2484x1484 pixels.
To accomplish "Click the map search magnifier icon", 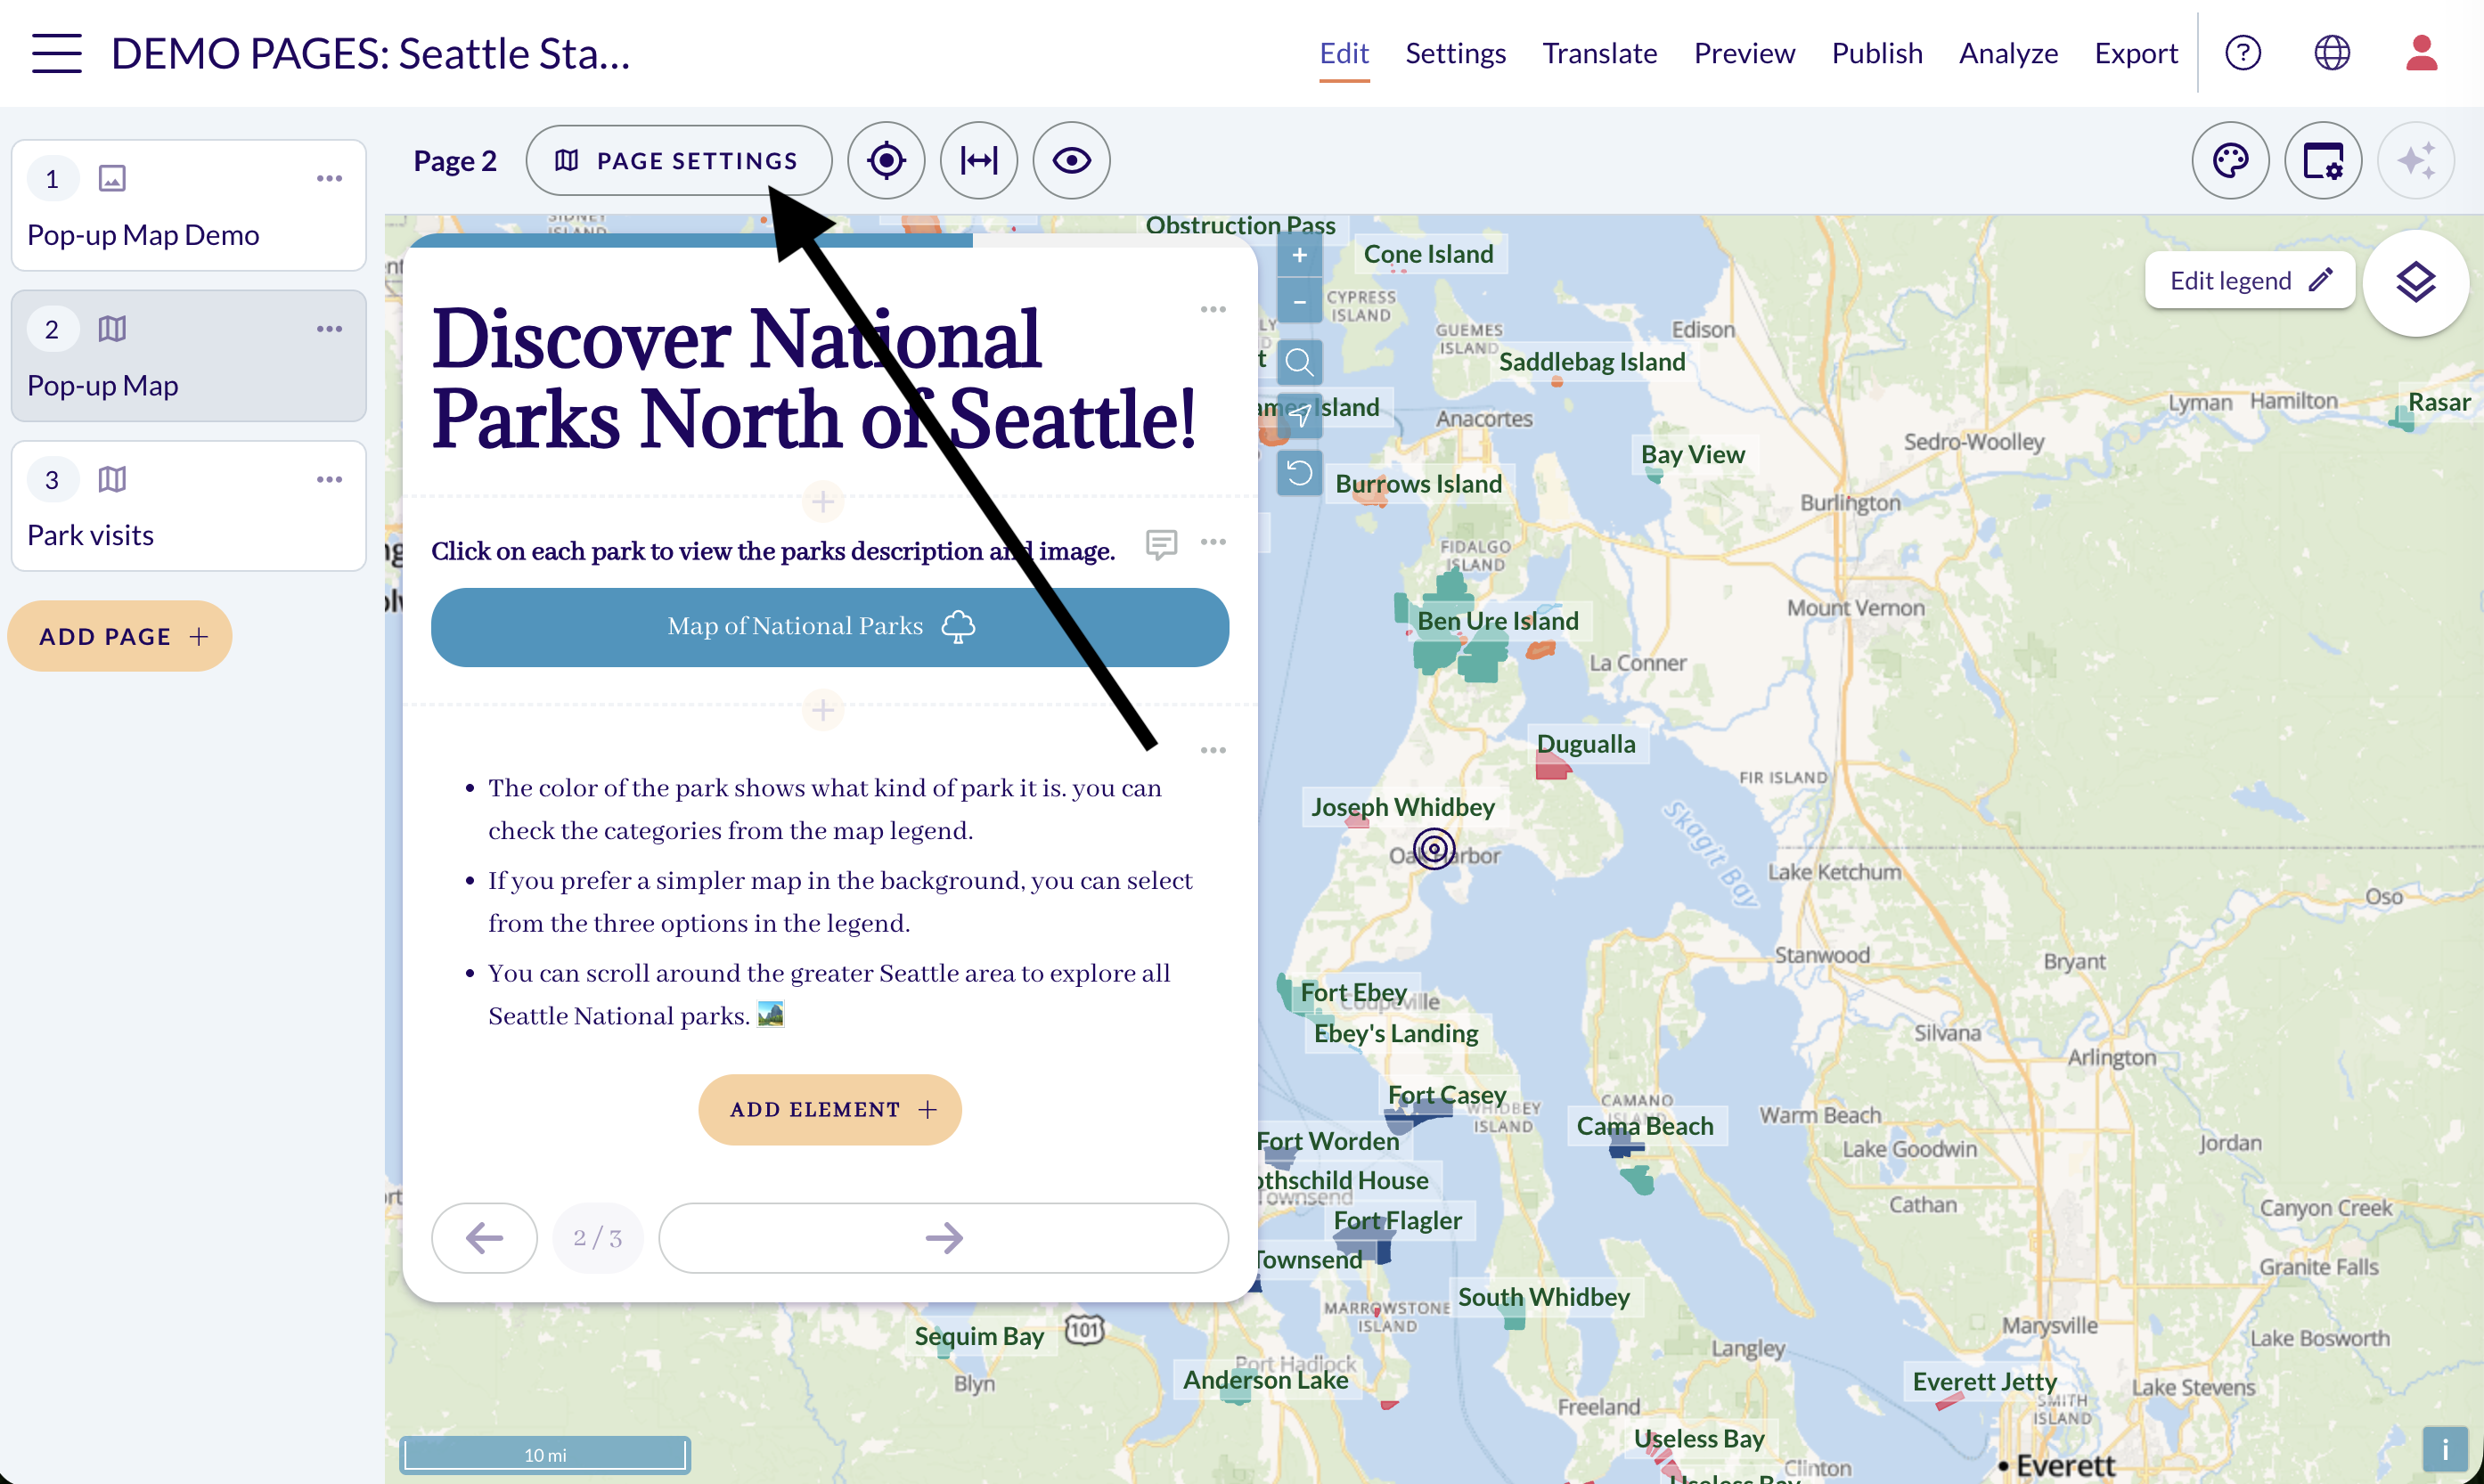I will [1299, 362].
